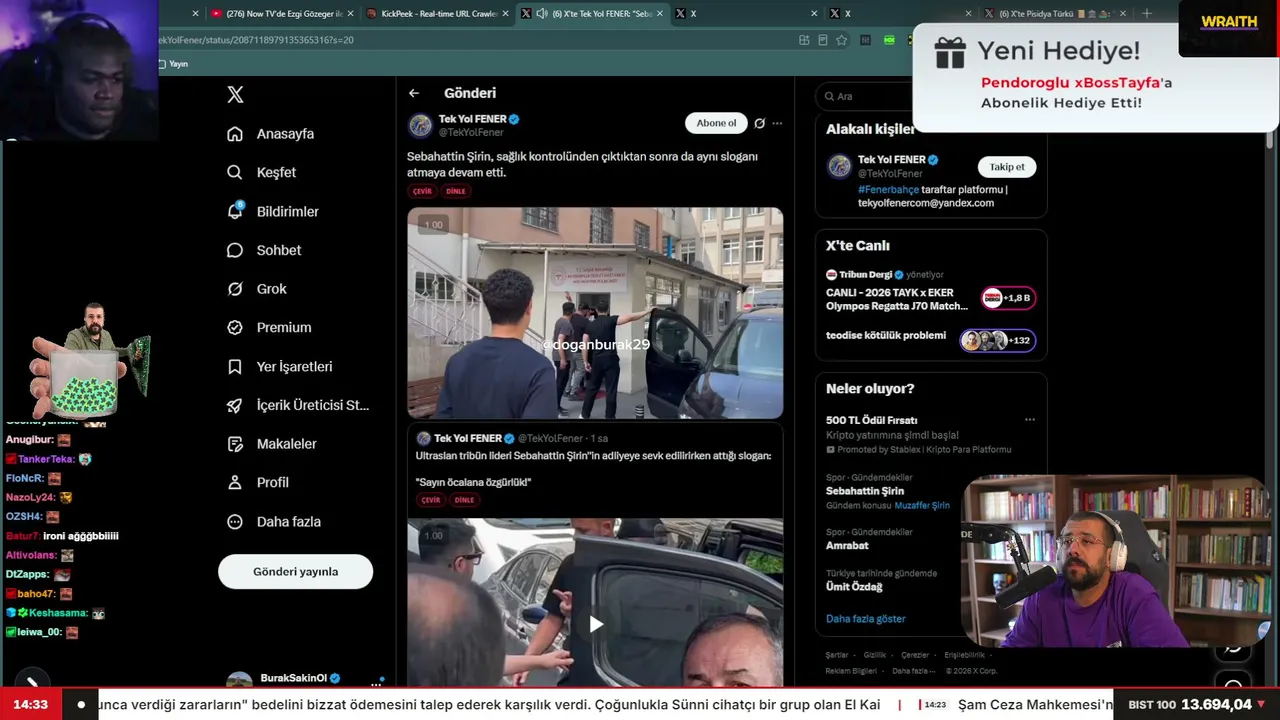Click the Gizlilik footer link
Screen dimensions: 1280x720
click(875, 655)
